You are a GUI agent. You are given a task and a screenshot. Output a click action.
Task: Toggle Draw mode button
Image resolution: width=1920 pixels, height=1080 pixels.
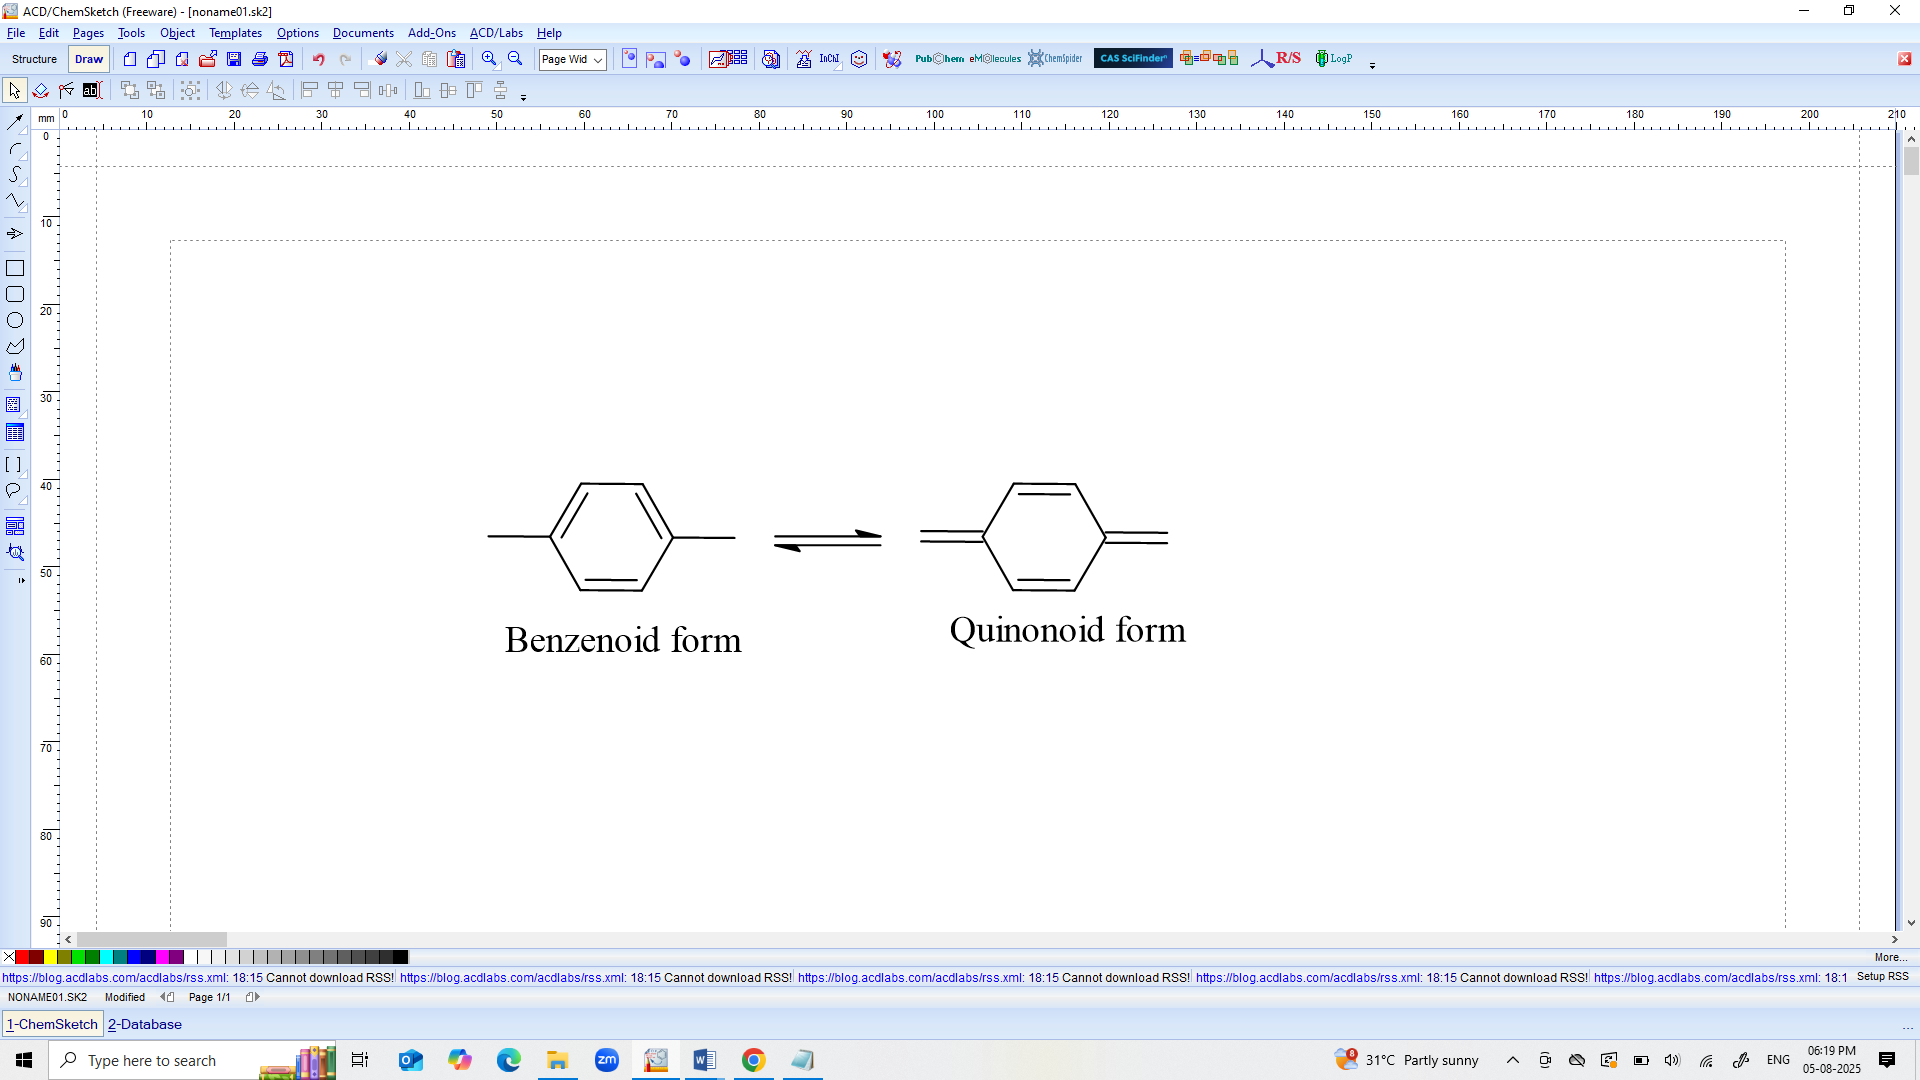click(89, 59)
